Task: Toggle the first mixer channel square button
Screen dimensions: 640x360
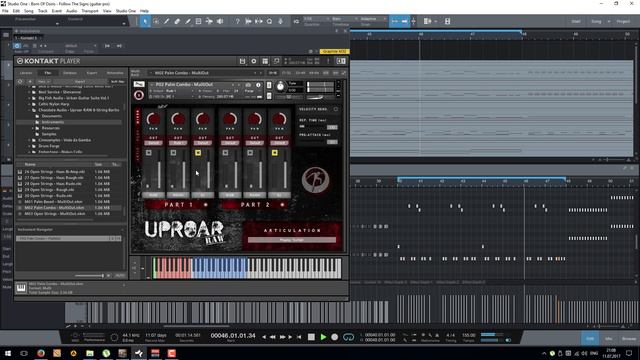Action: pos(149,153)
